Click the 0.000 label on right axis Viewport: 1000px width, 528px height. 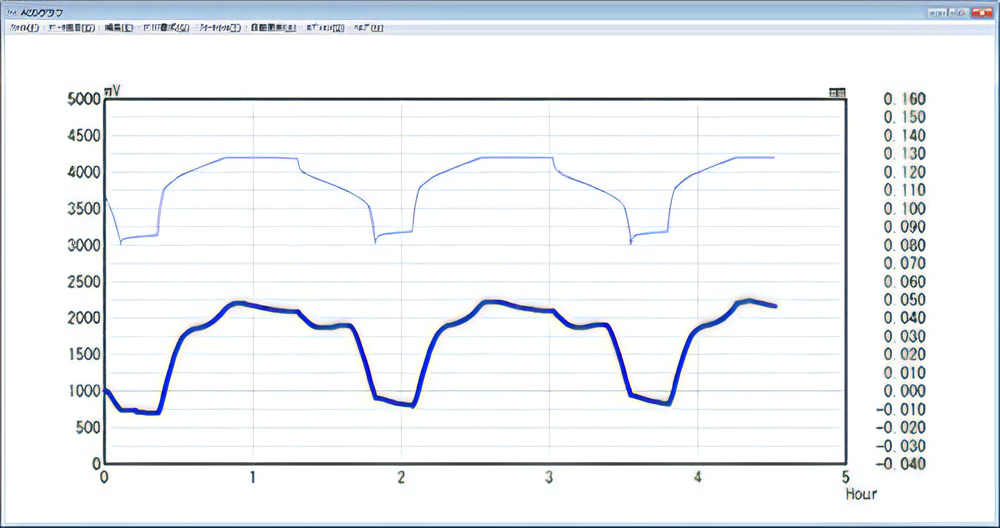pos(904,391)
